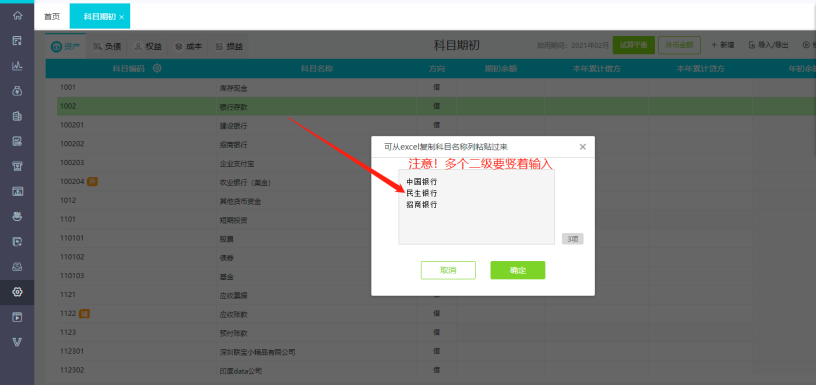Select the 1001 库存现金 row
The height and width of the screenshot is (385, 816).
437,87
